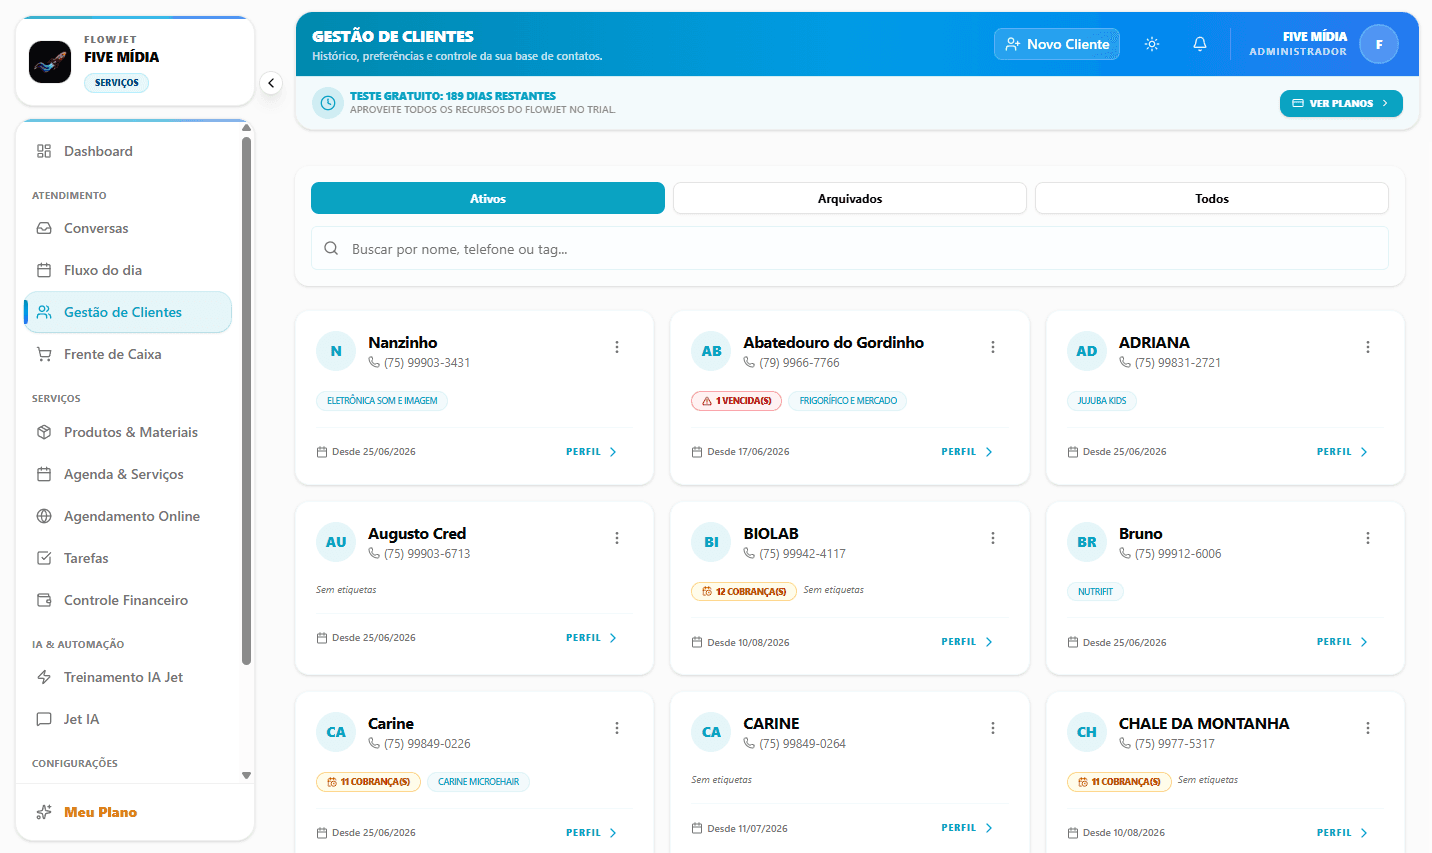The image size is (1432, 853).
Task: Click the trial clock icon in banner
Action: pyautogui.click(x=328, y=103)
